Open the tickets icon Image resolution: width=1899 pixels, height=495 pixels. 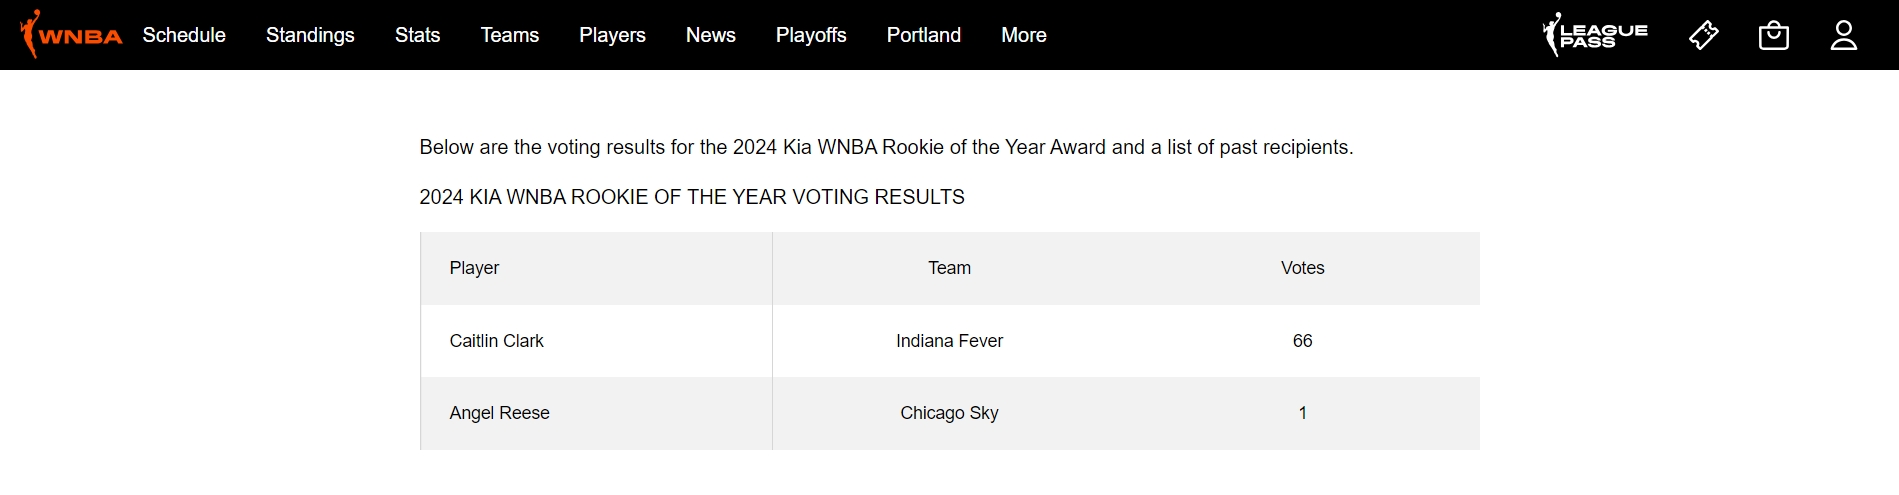tap(1704, 35)
